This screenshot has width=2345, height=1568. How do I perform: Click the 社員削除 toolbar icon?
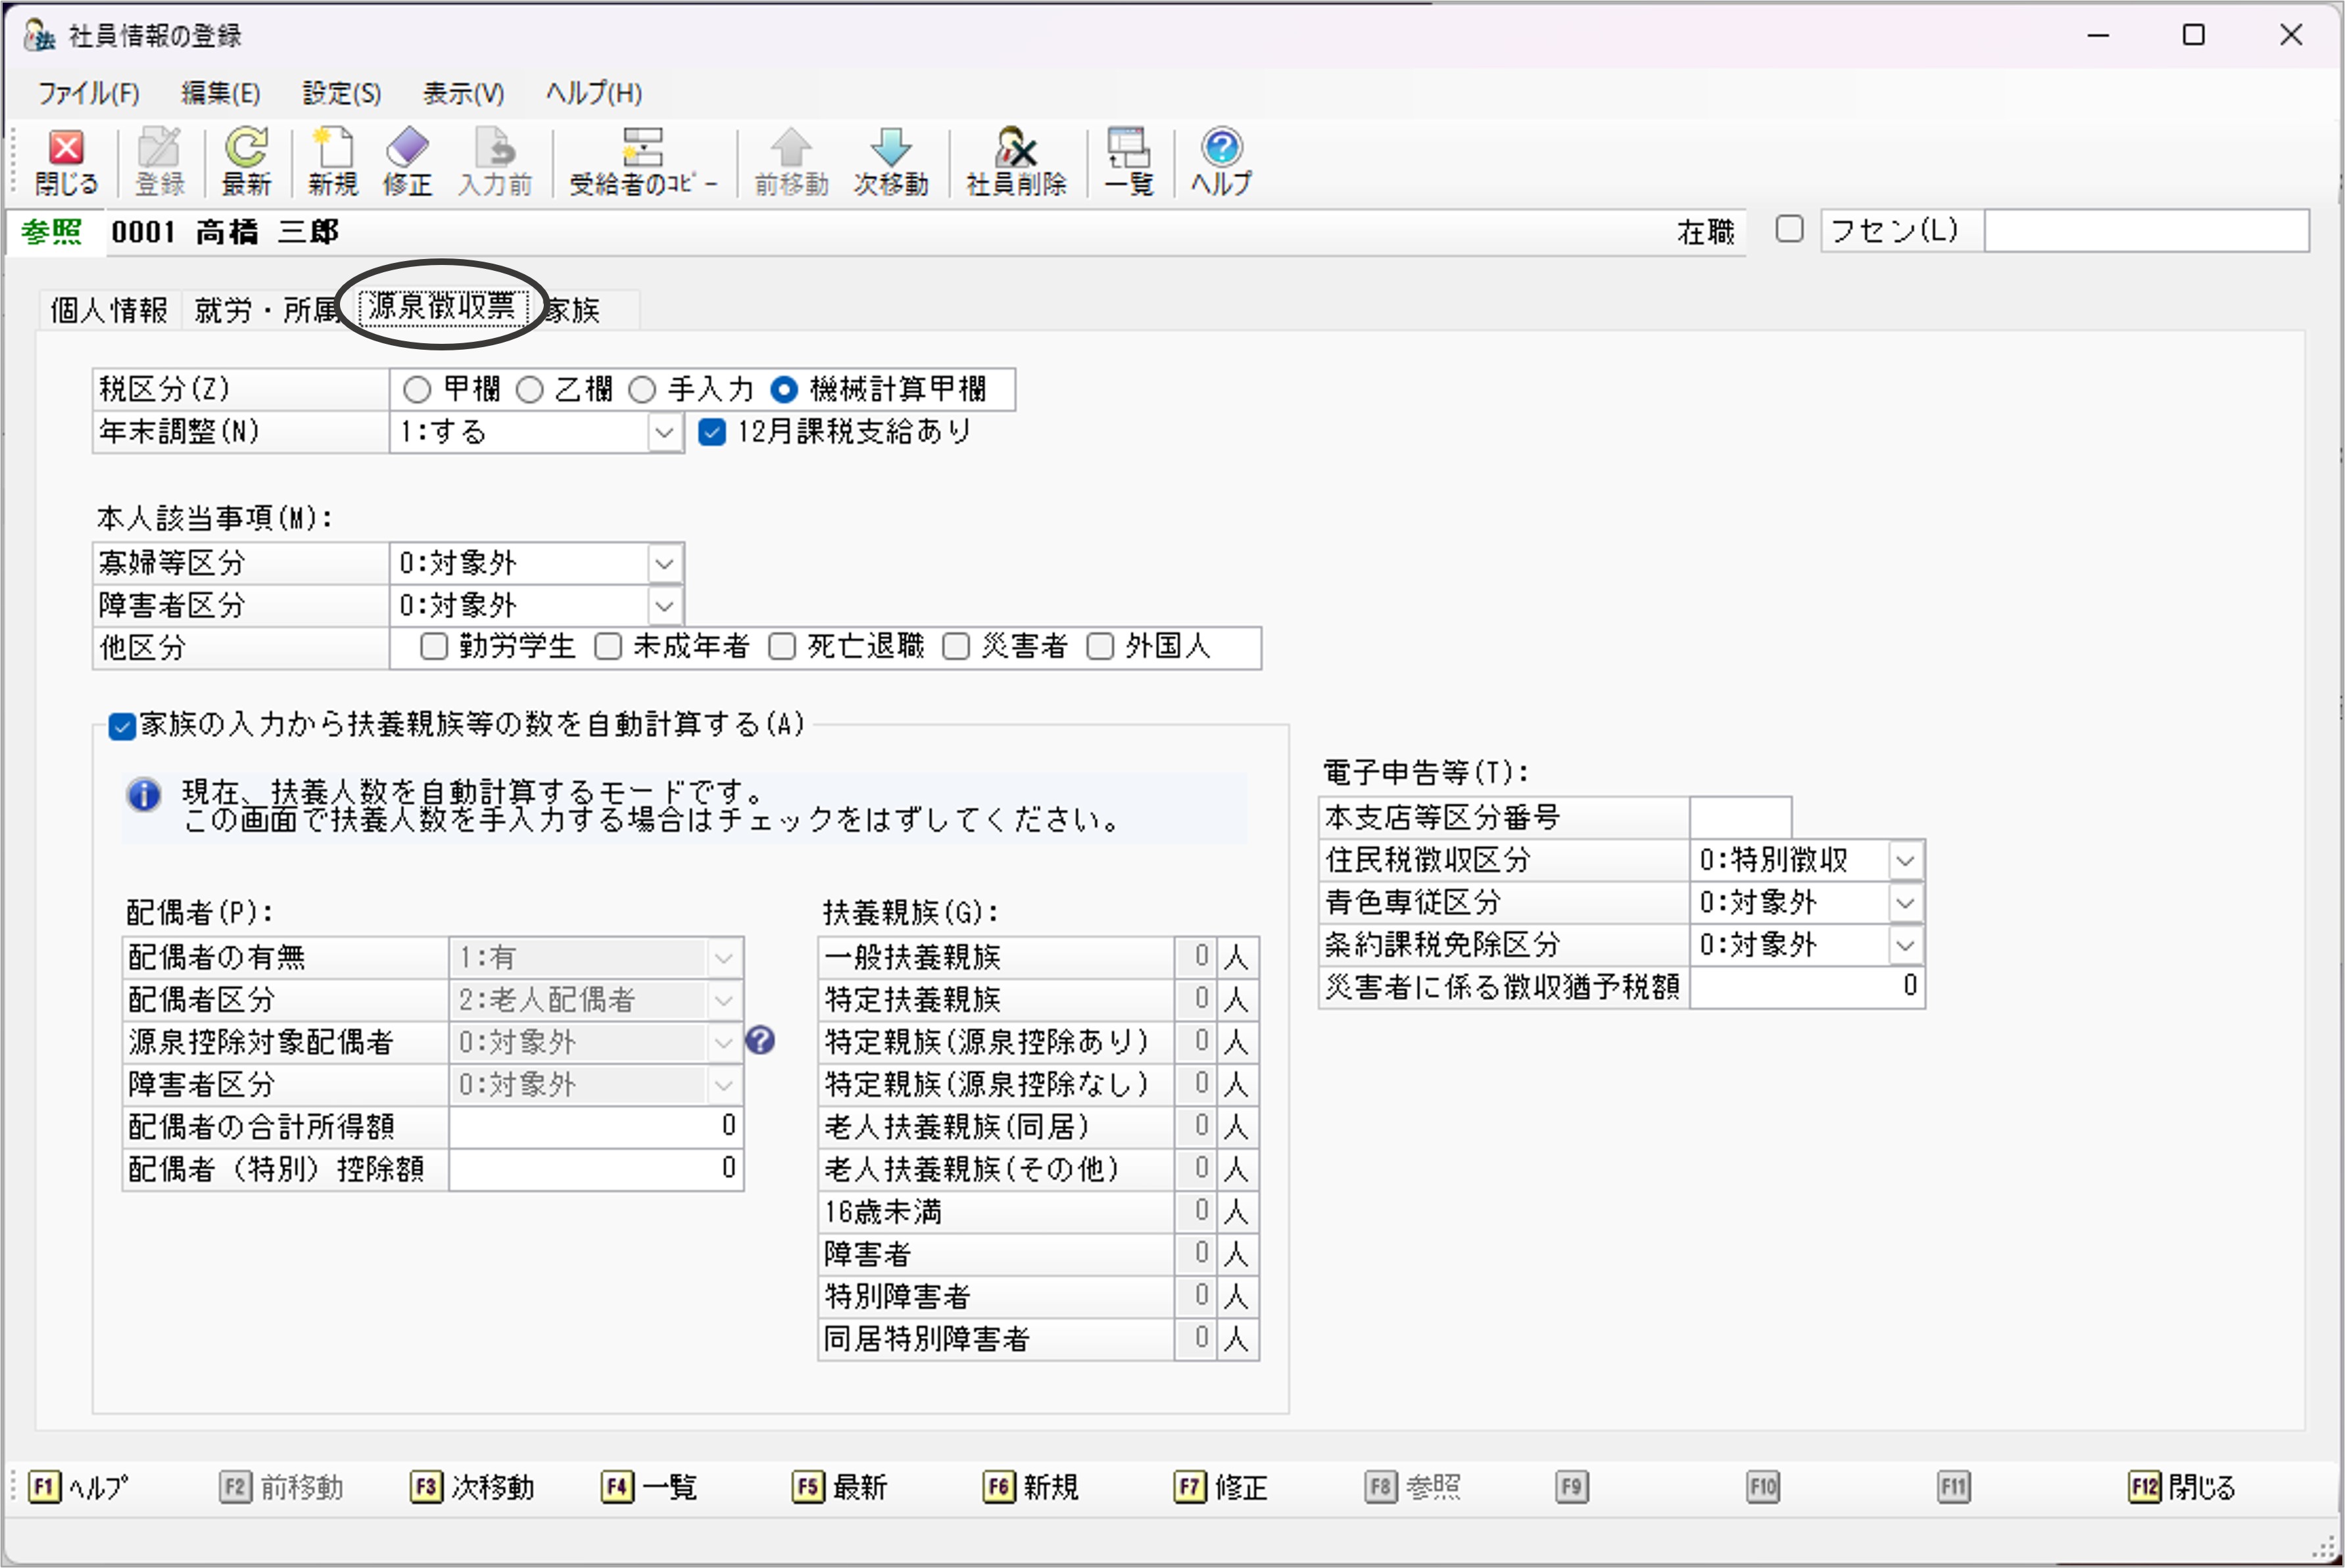pyautogui.click(x=1015, y=150)
